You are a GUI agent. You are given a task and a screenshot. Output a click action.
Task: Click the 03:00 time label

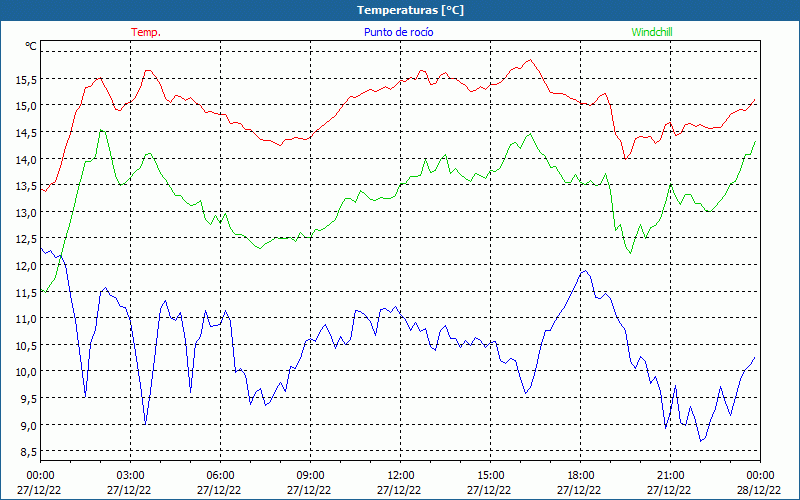coord(130,476)
